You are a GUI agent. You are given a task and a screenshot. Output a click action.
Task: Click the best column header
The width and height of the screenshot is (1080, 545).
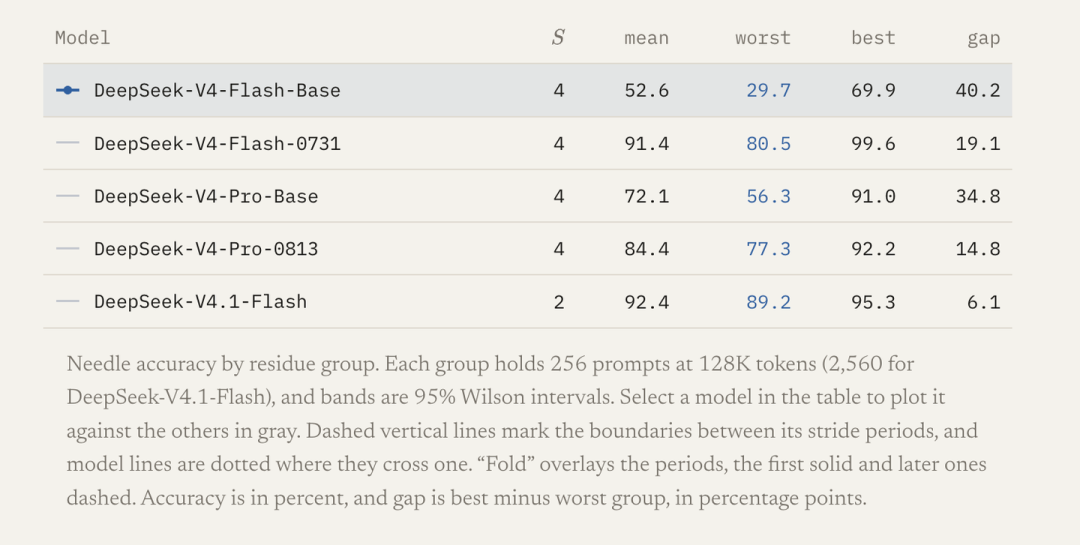(873, 38)
